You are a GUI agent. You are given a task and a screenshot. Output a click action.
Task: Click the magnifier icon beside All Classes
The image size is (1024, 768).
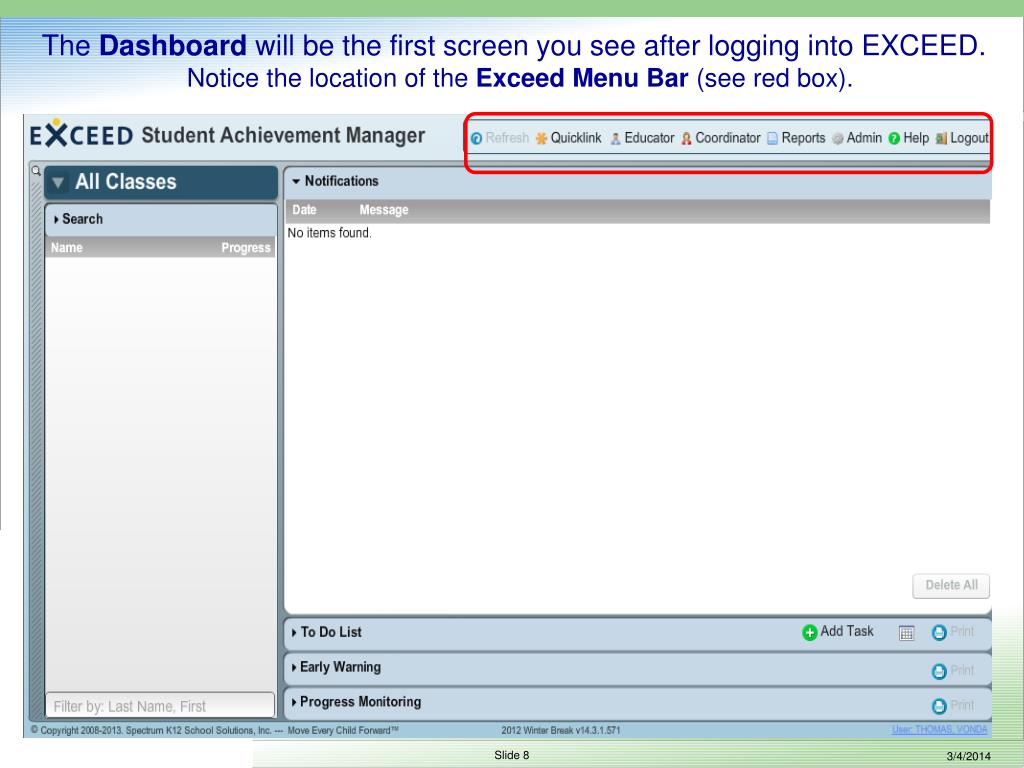37,171
